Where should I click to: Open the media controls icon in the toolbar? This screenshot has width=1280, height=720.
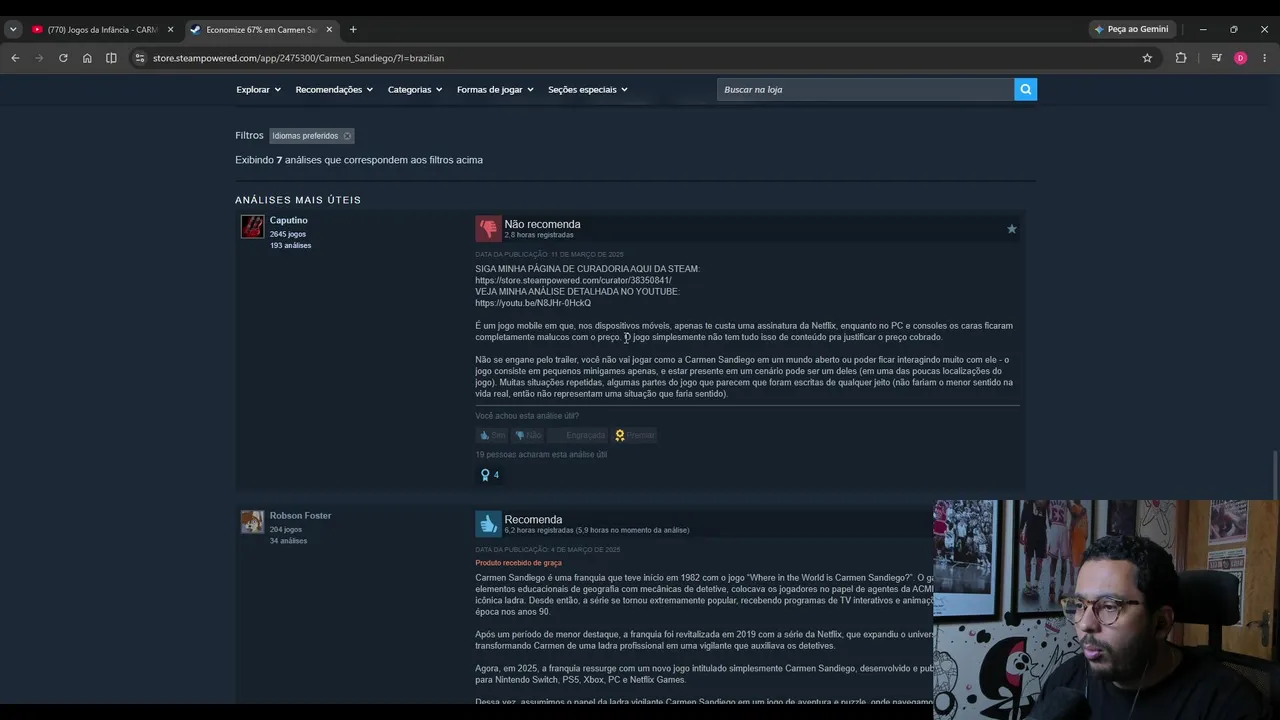click(1216, 58)
